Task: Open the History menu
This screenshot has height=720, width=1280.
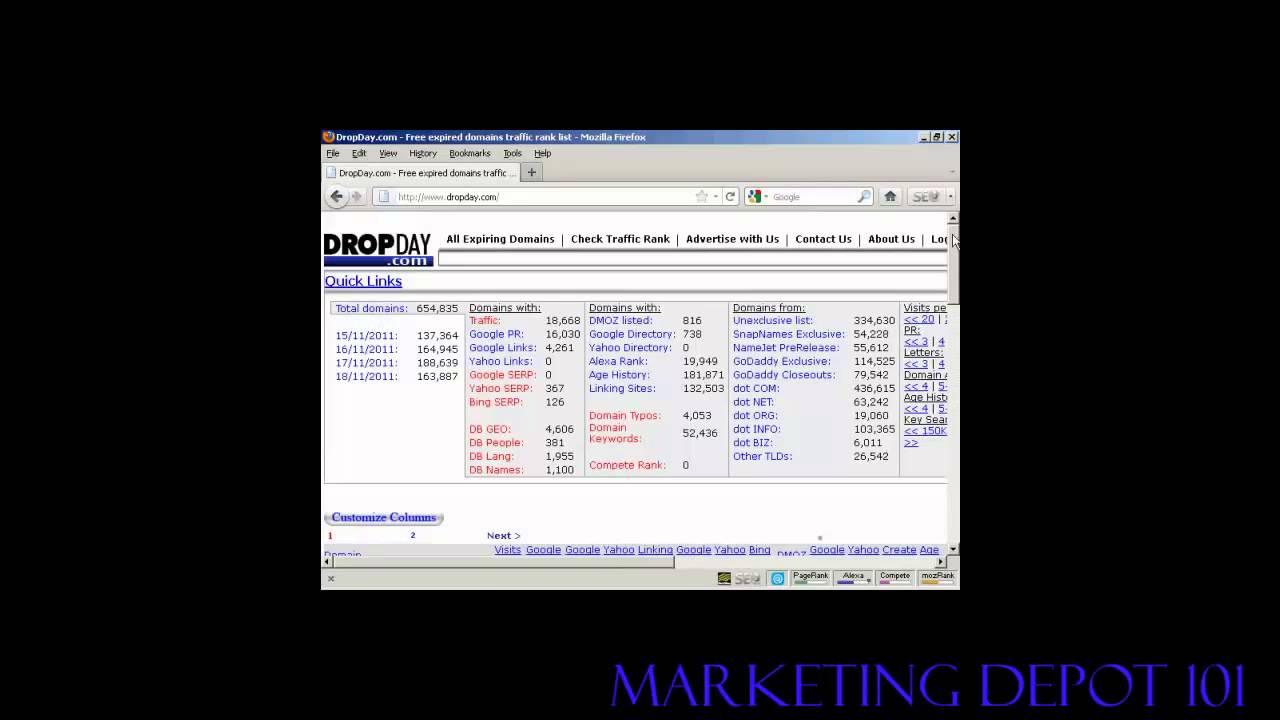Action: (x=423, y=154)
